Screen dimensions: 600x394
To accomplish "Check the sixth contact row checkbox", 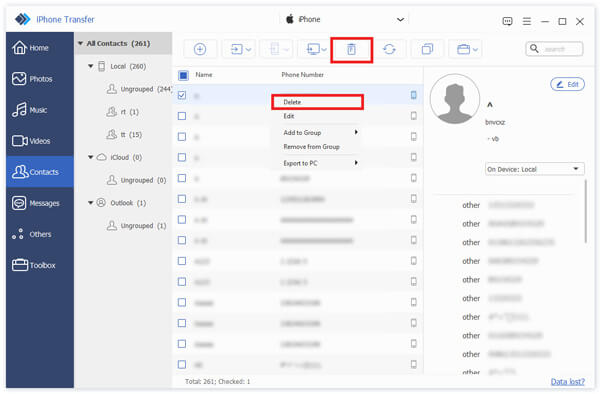I will point(182,199).
